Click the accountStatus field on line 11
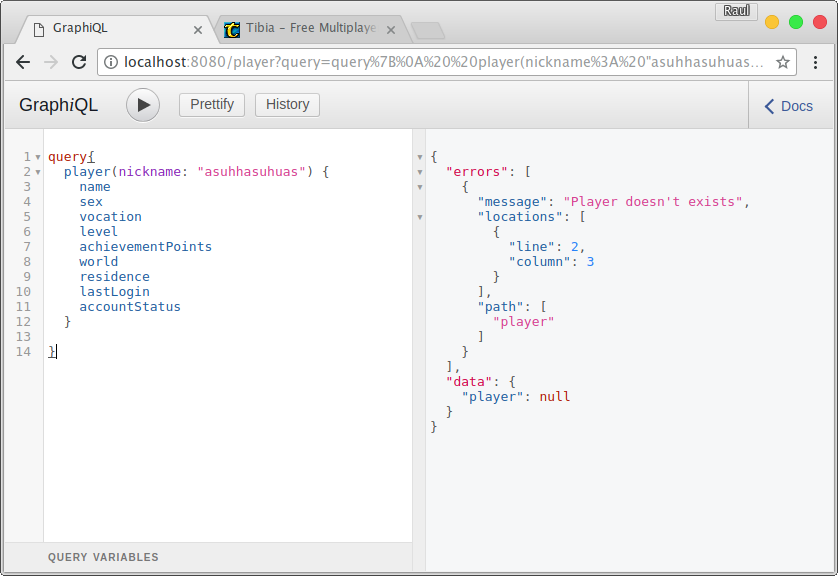The image size is (838, 576). pyautogui.click(x=130, y=306)
